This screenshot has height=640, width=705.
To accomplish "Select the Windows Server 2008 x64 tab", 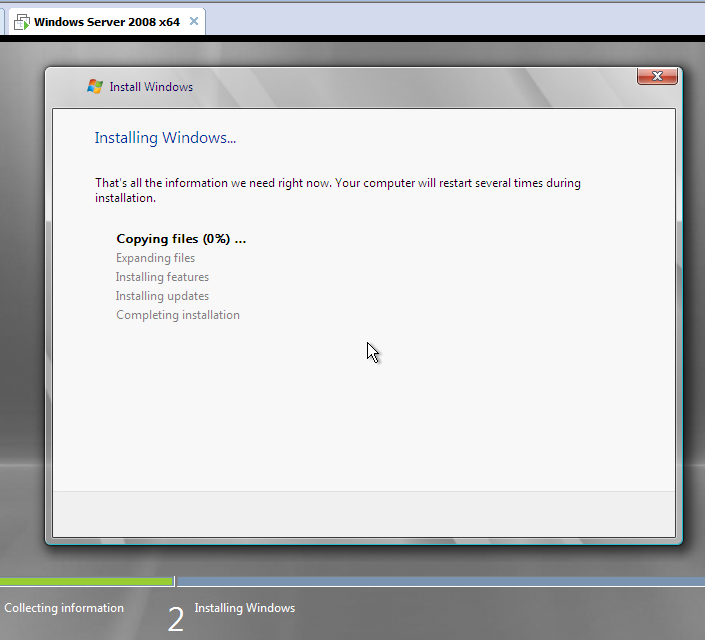I will click(107, 22).
